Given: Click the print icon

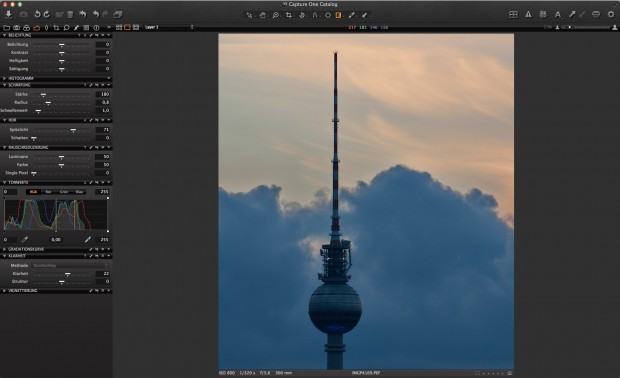Looking at the screenshot, I should 596,15.
